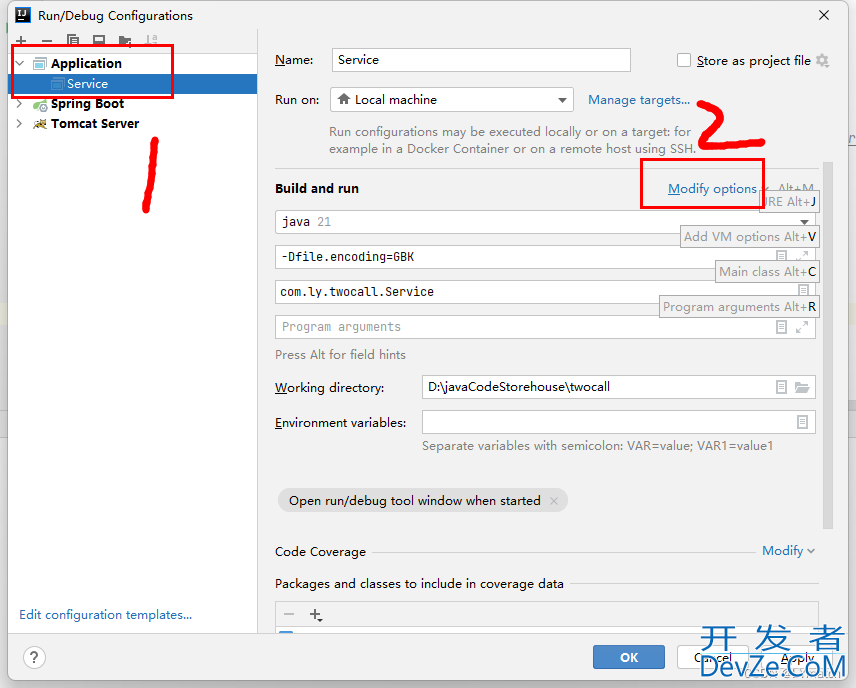Click the right panel vertical scrollbar
The width and height of the screenshot is (856, 688).
click(x=828, y=345)
